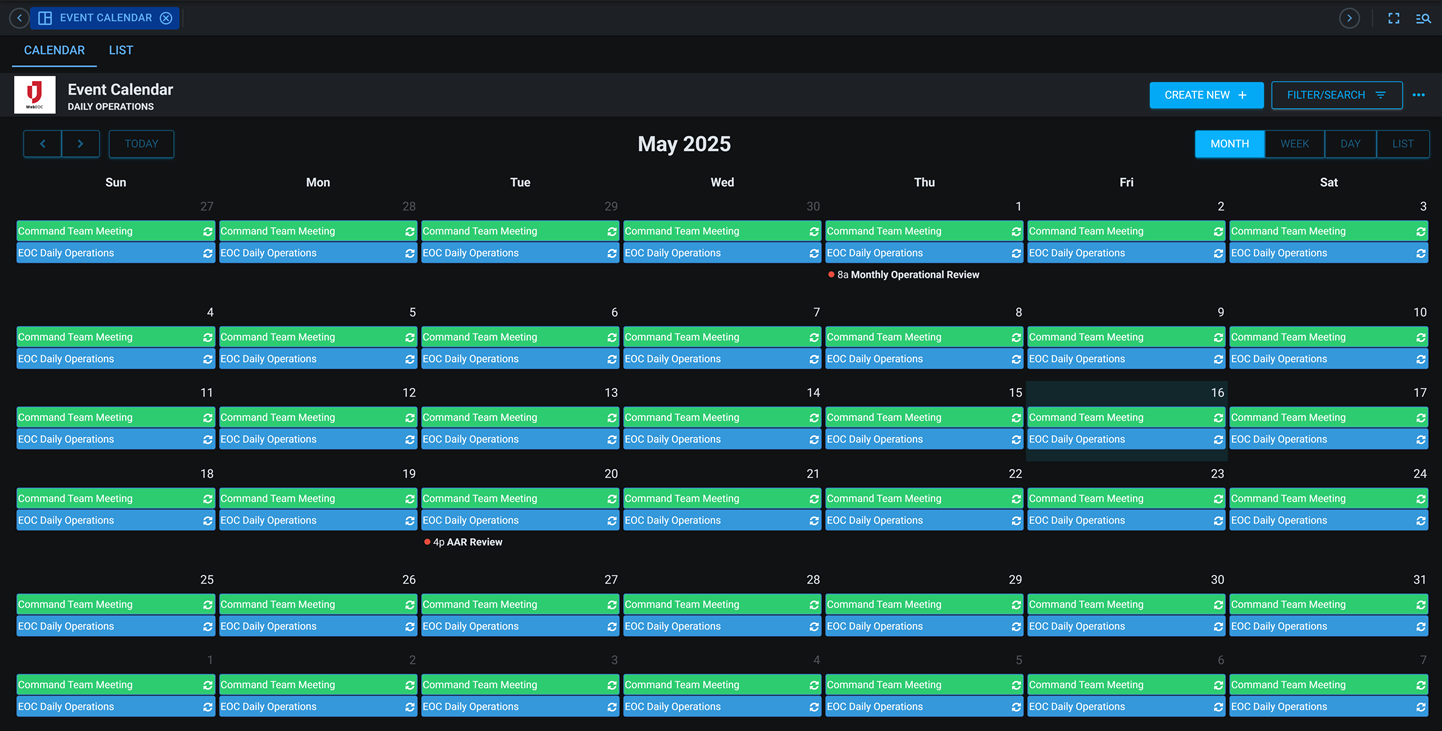Open the ellipsis overflow menu near Filter/Search
The image size is (1442, 731).
tap(1419, 95)
